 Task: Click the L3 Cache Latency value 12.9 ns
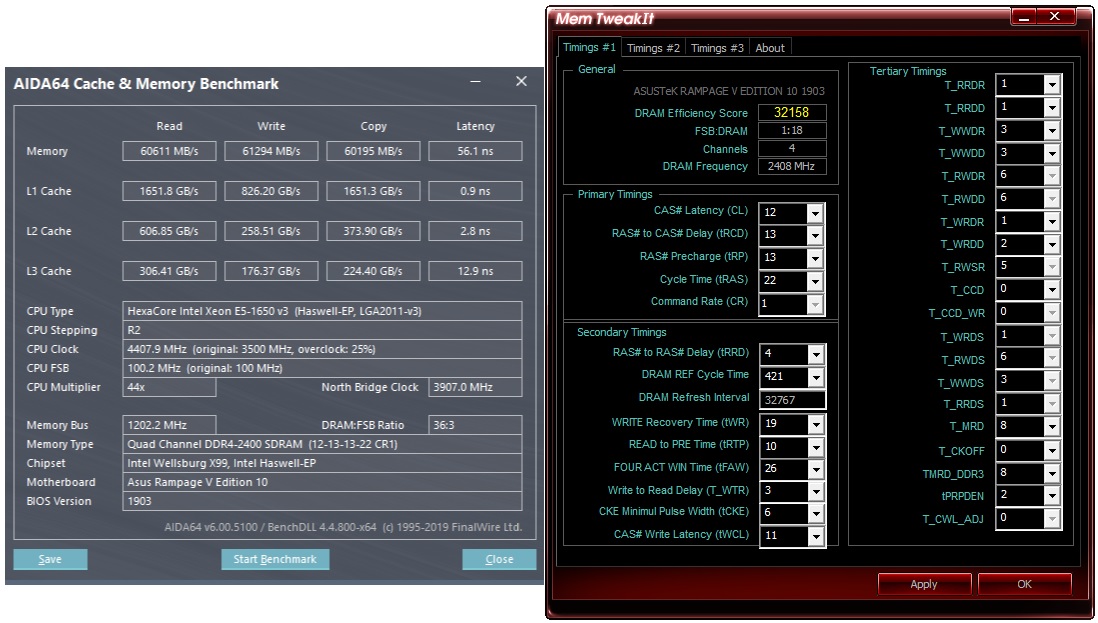[475, 271]
